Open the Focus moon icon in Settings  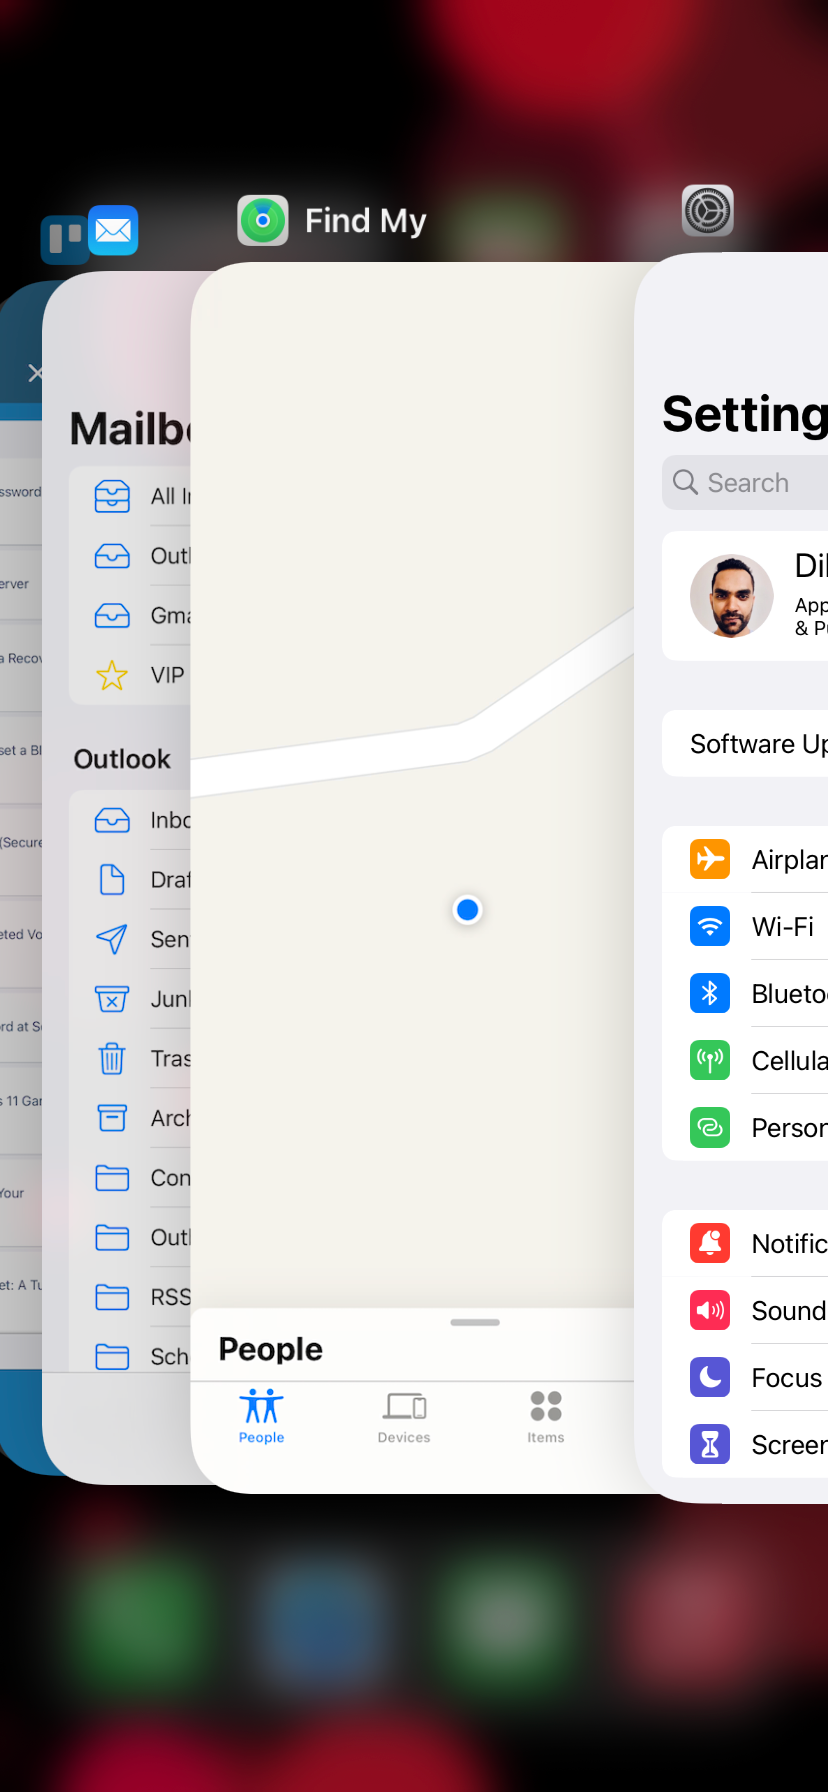[x=710, y=1377]
